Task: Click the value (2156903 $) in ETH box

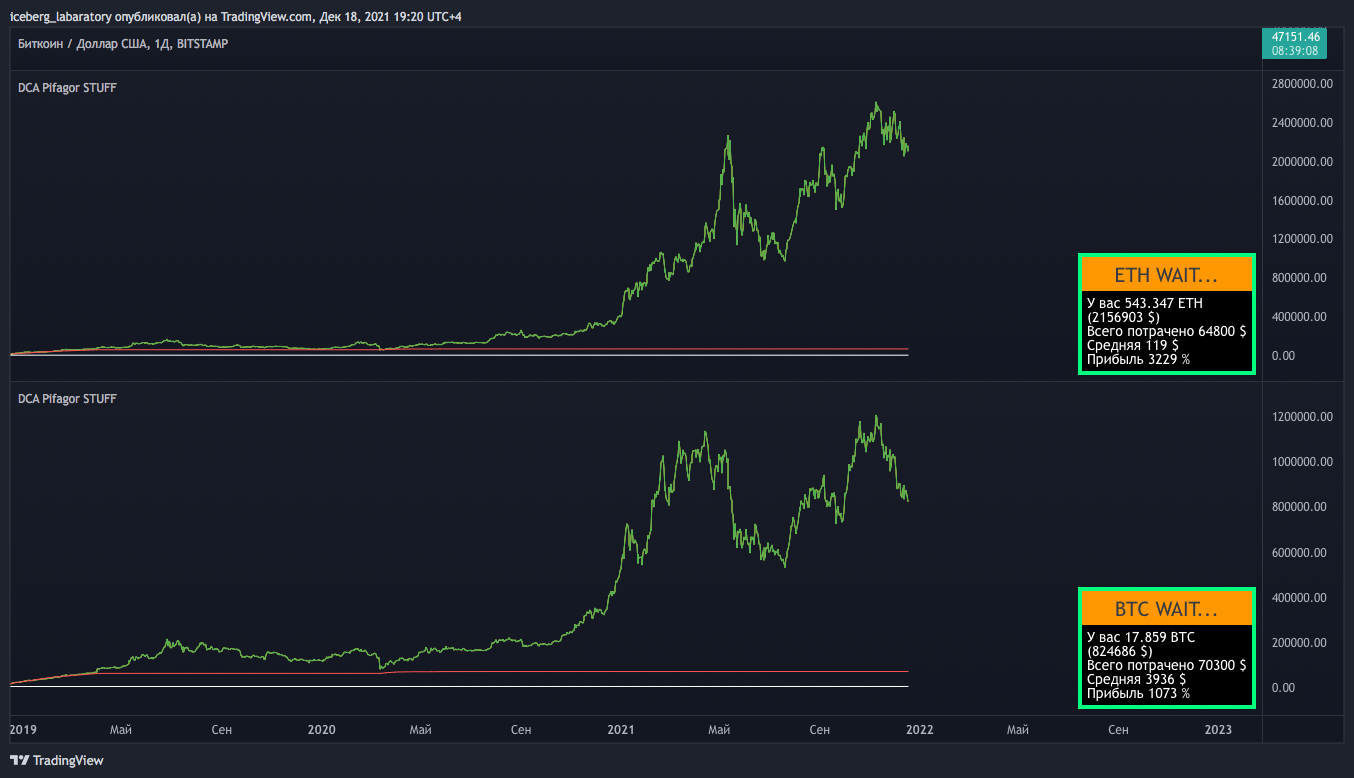Action: coord(1123,316)
